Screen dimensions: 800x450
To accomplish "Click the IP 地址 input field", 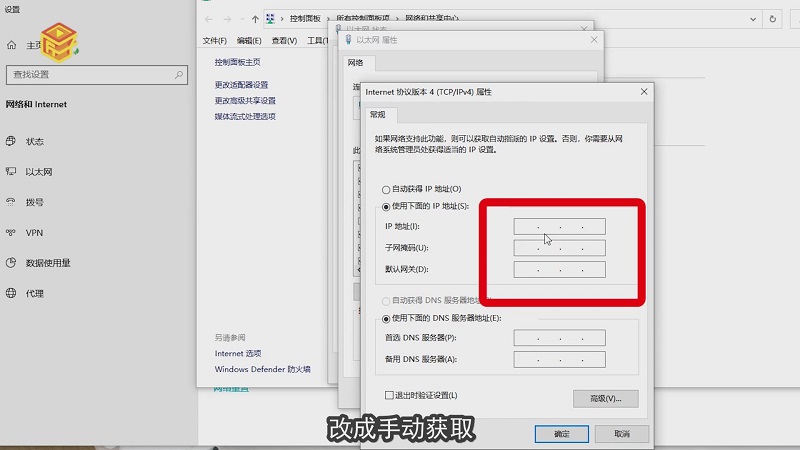I will point(559,227).
